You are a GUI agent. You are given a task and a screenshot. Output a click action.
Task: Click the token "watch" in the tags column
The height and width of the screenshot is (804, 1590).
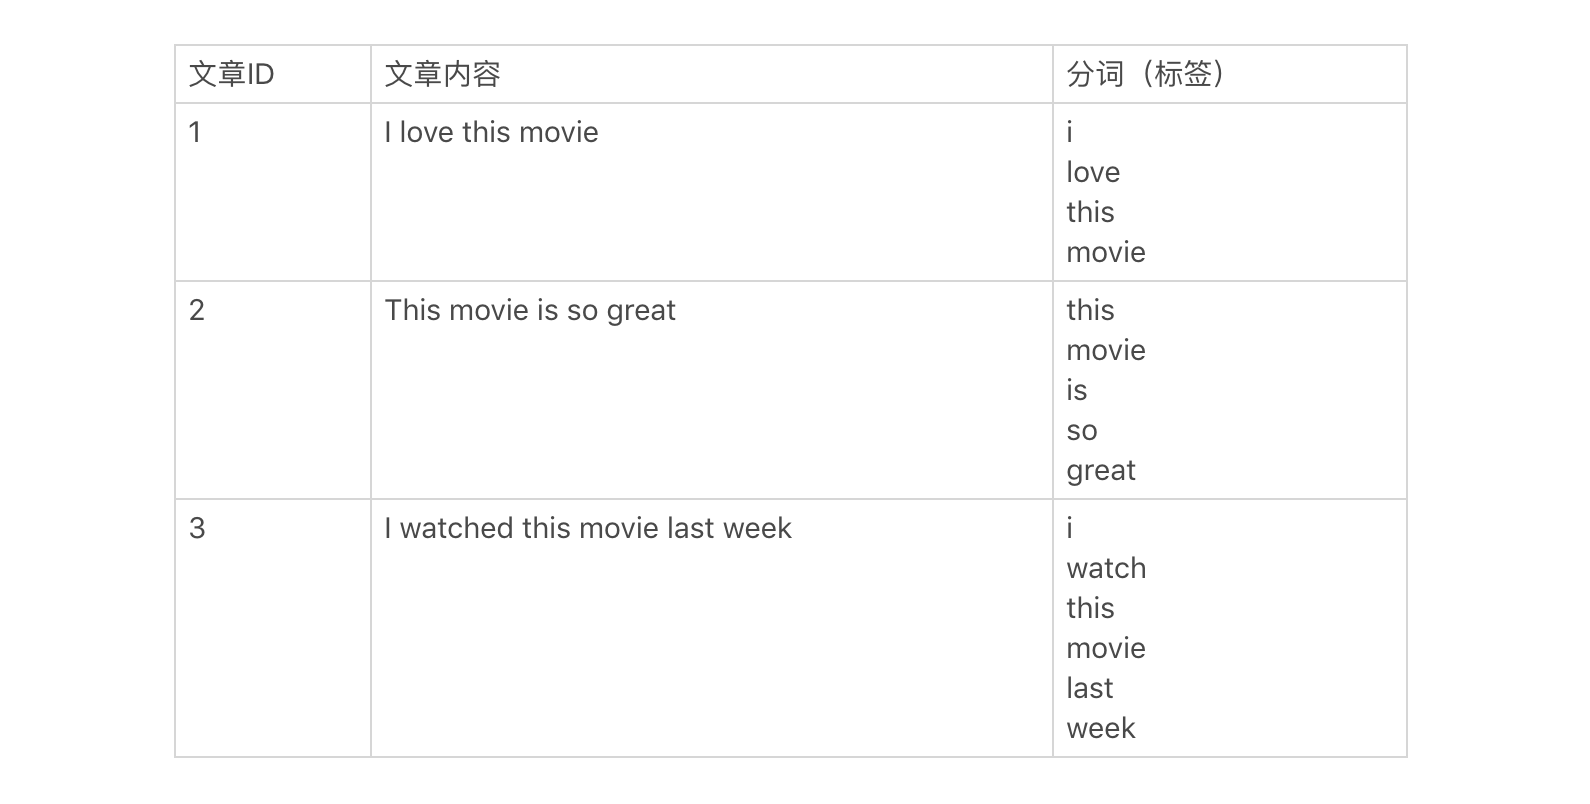(1106, 568)
